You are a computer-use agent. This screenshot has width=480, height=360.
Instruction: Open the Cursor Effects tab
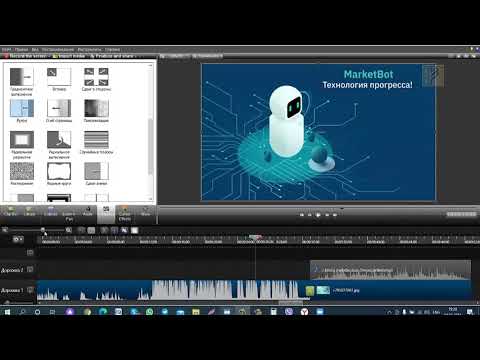click(x=124, y=214)
